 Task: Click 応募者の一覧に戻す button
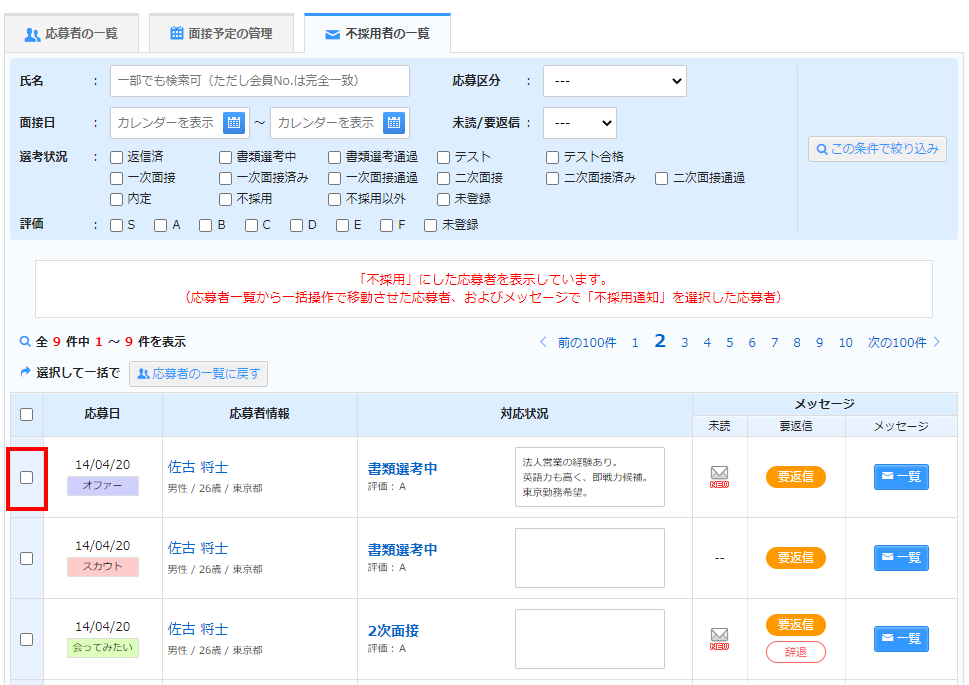click(x=198, y=373)
